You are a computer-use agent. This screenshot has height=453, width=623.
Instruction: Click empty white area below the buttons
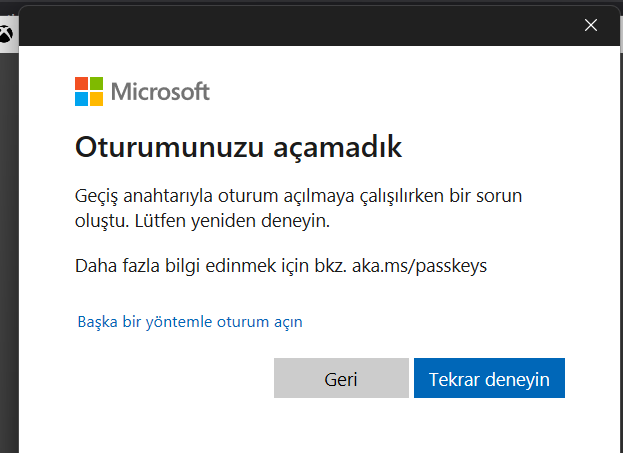319,426
